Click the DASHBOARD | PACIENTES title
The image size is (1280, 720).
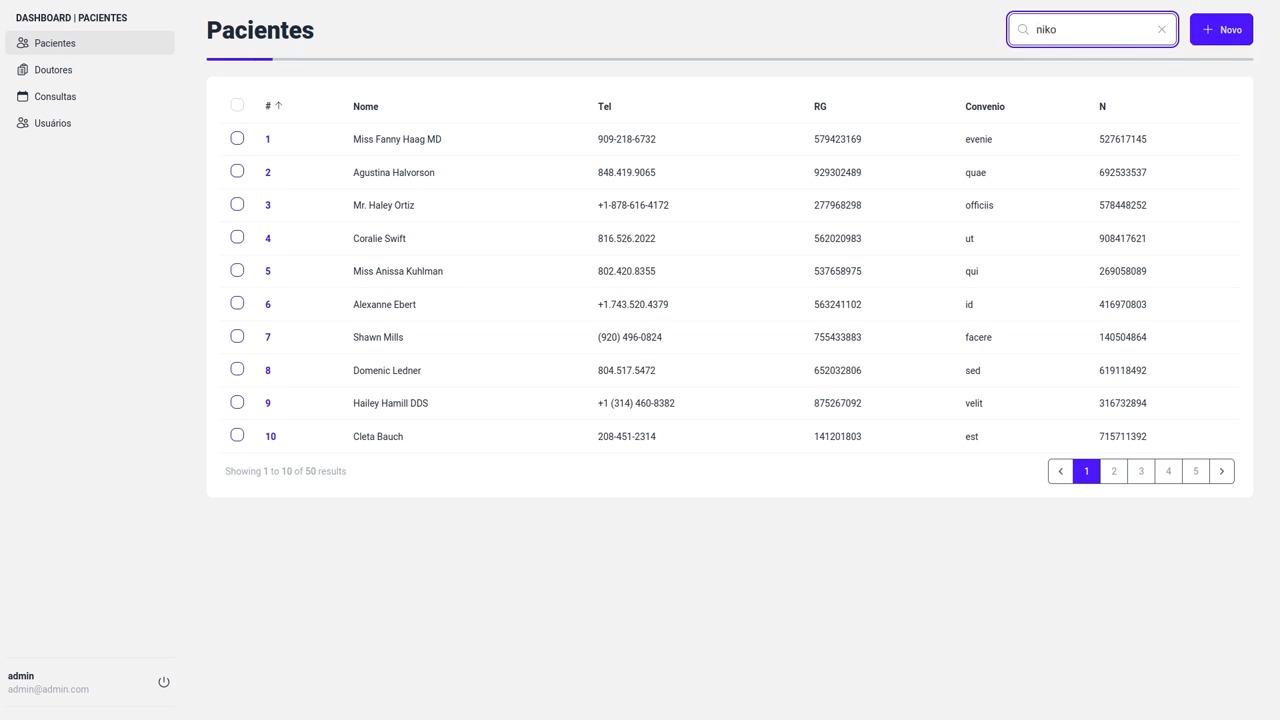pyautogui.click(x=71, y=18)
